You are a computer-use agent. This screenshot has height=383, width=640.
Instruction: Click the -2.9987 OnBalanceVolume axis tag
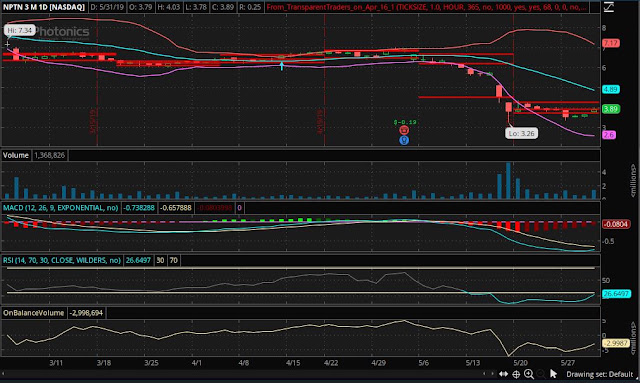point(616,343)
